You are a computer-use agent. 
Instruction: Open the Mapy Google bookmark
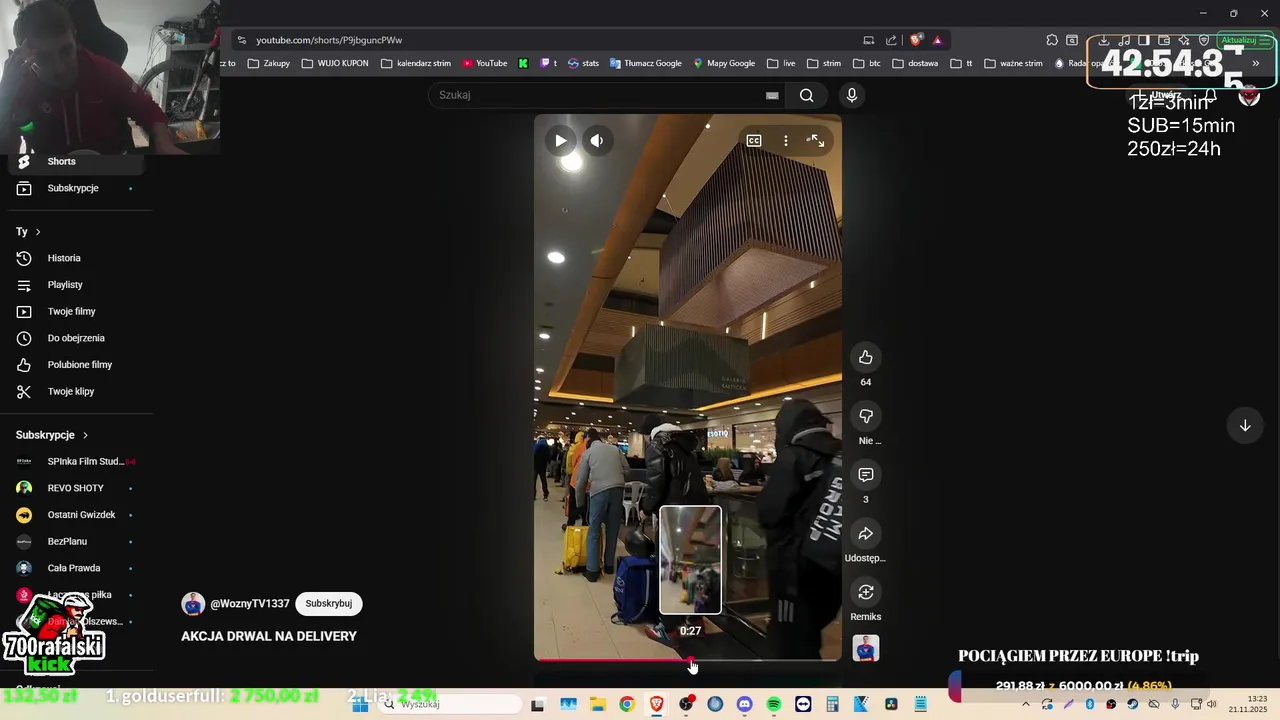pyautogui.click(x=724, y=63)
